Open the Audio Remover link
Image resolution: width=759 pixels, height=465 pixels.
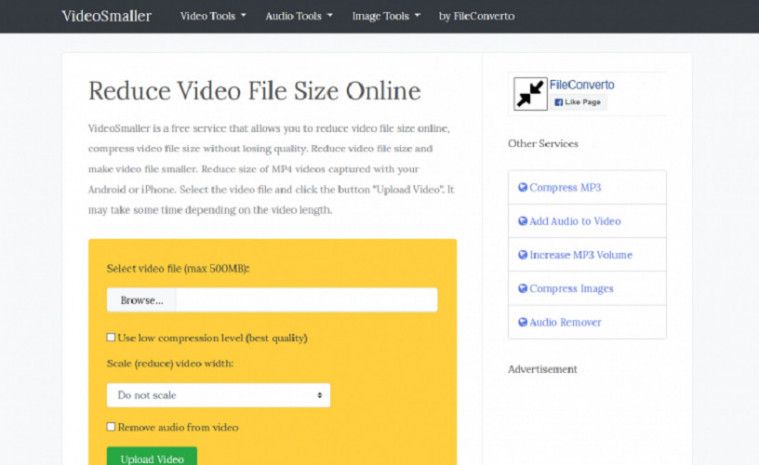[565, 322]
